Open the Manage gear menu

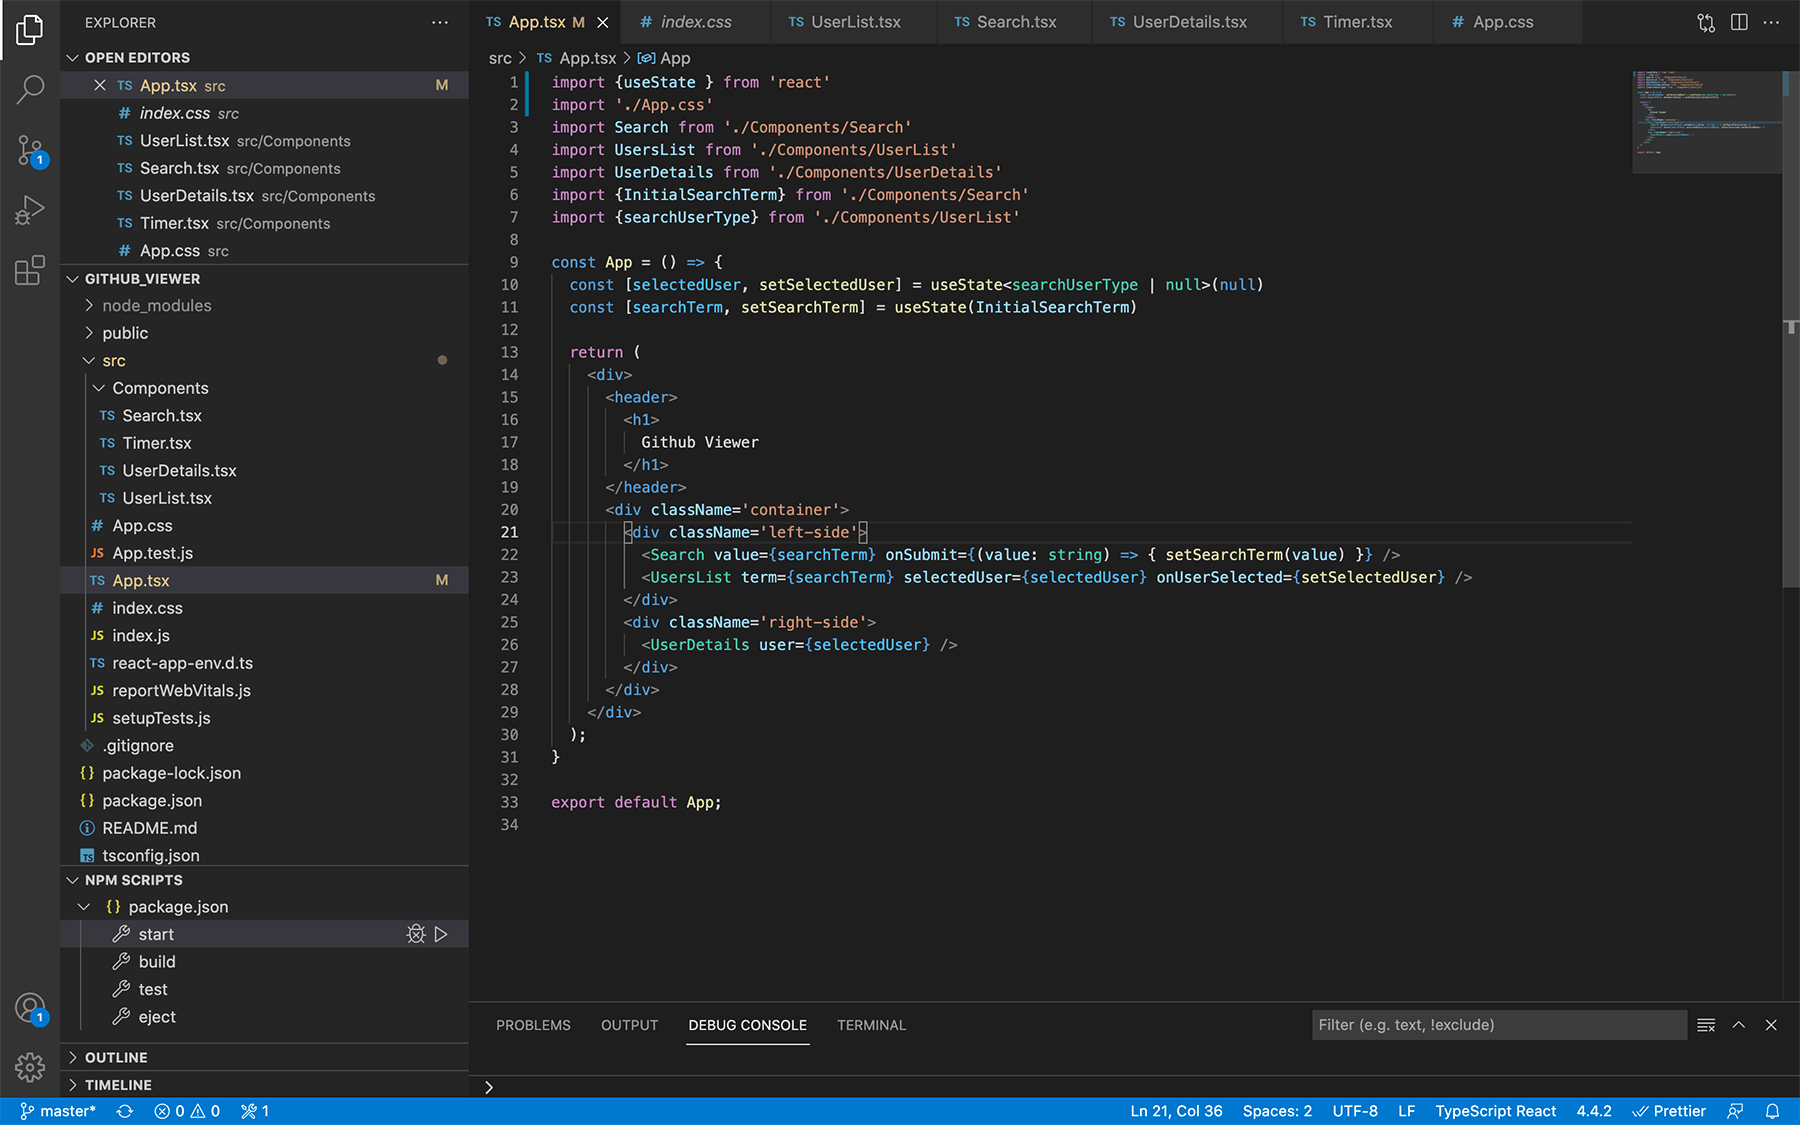pyautogui.click(x=30, y=1067)
